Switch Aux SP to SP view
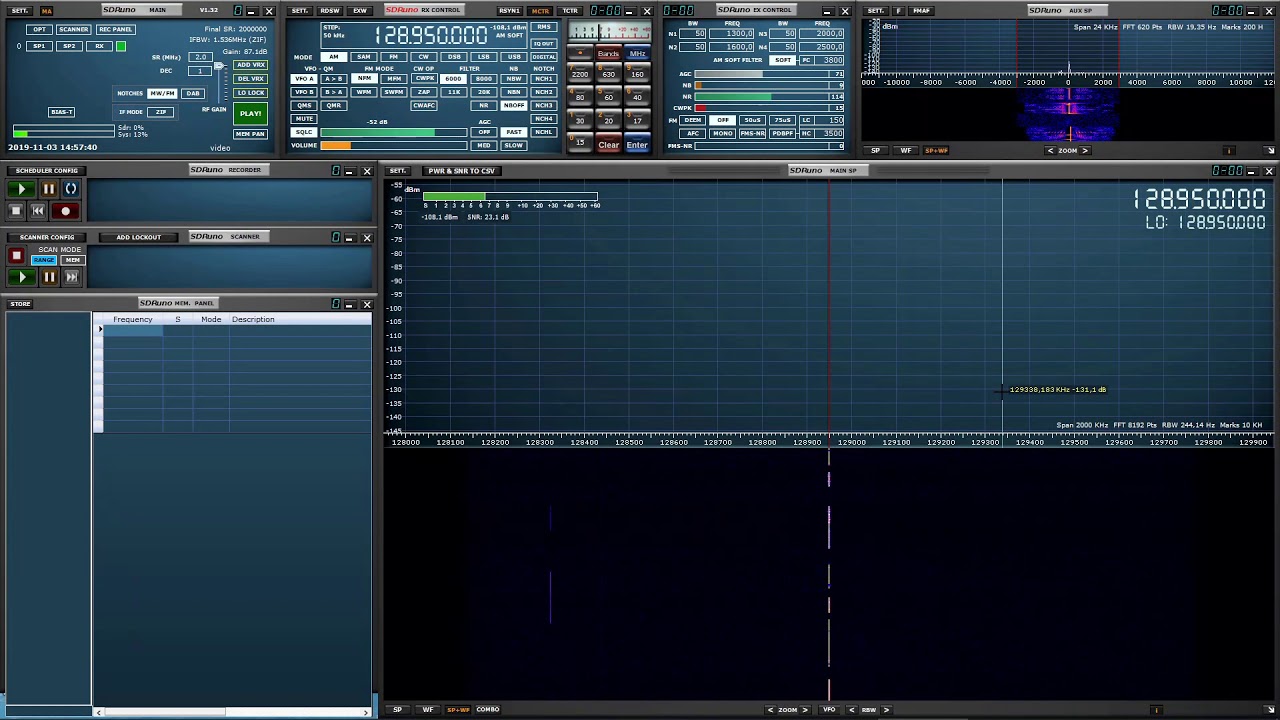The height and width of the screenshot is (720, 1280). point(876,151)
